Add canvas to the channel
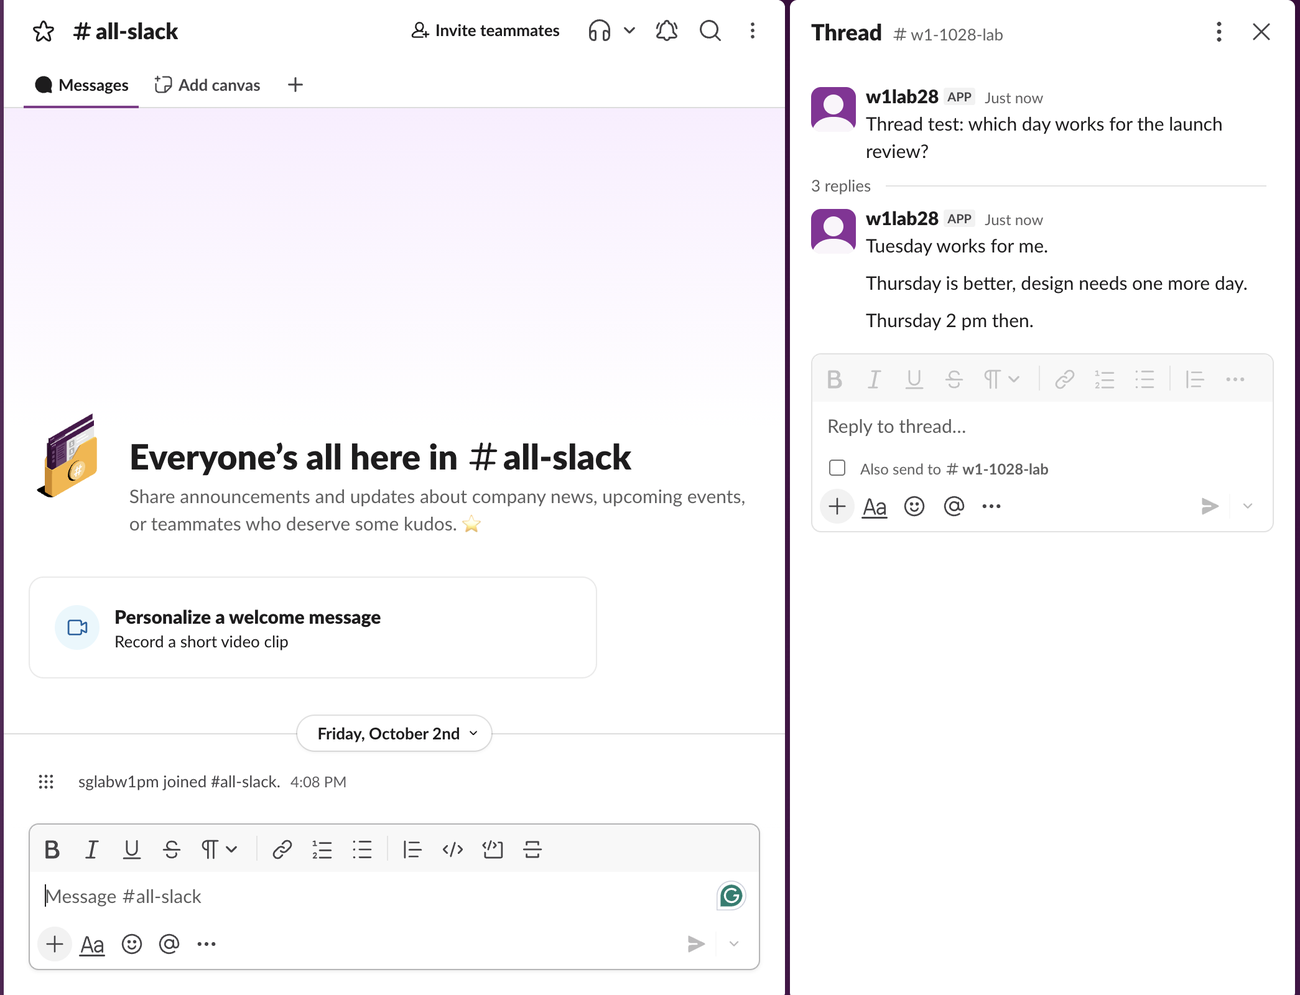This screenshot has height=995, width=1300. click(207, 85)
